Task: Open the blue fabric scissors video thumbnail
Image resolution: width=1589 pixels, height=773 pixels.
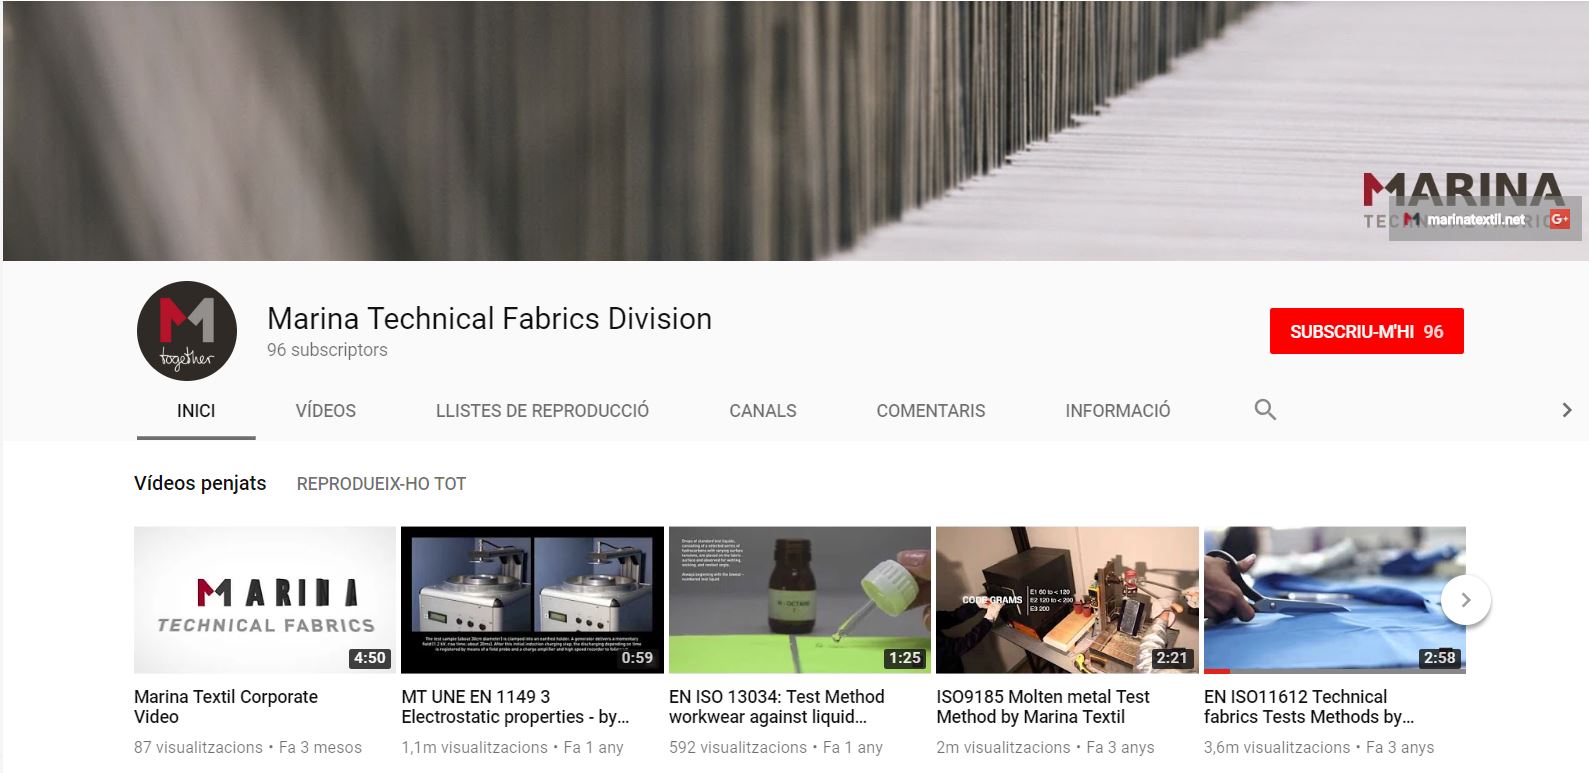Action: 1335,600
